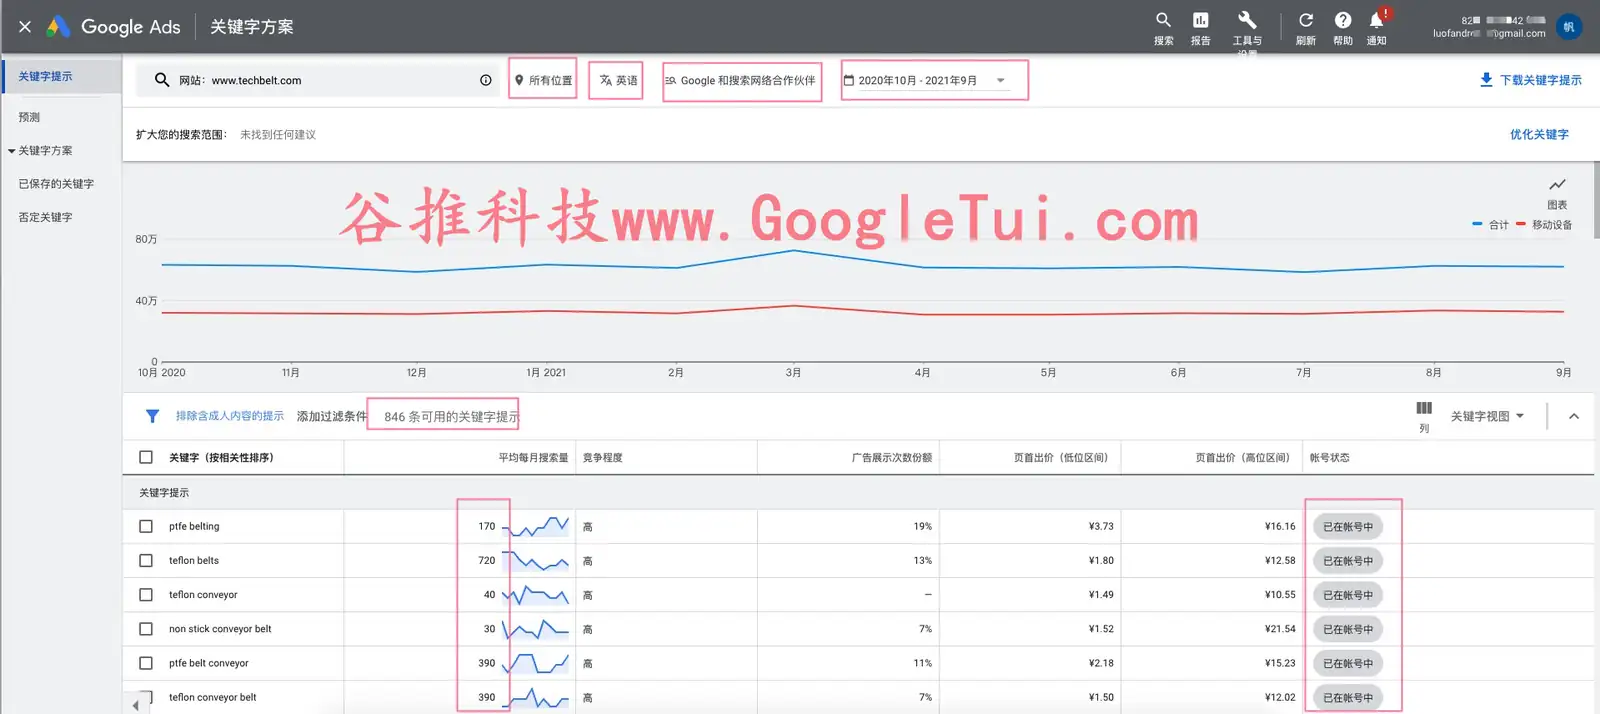Screen dimensions: 1600x714
Task: Click 已在帐号中 for ptfe belting
Action: click(1348, 527)
